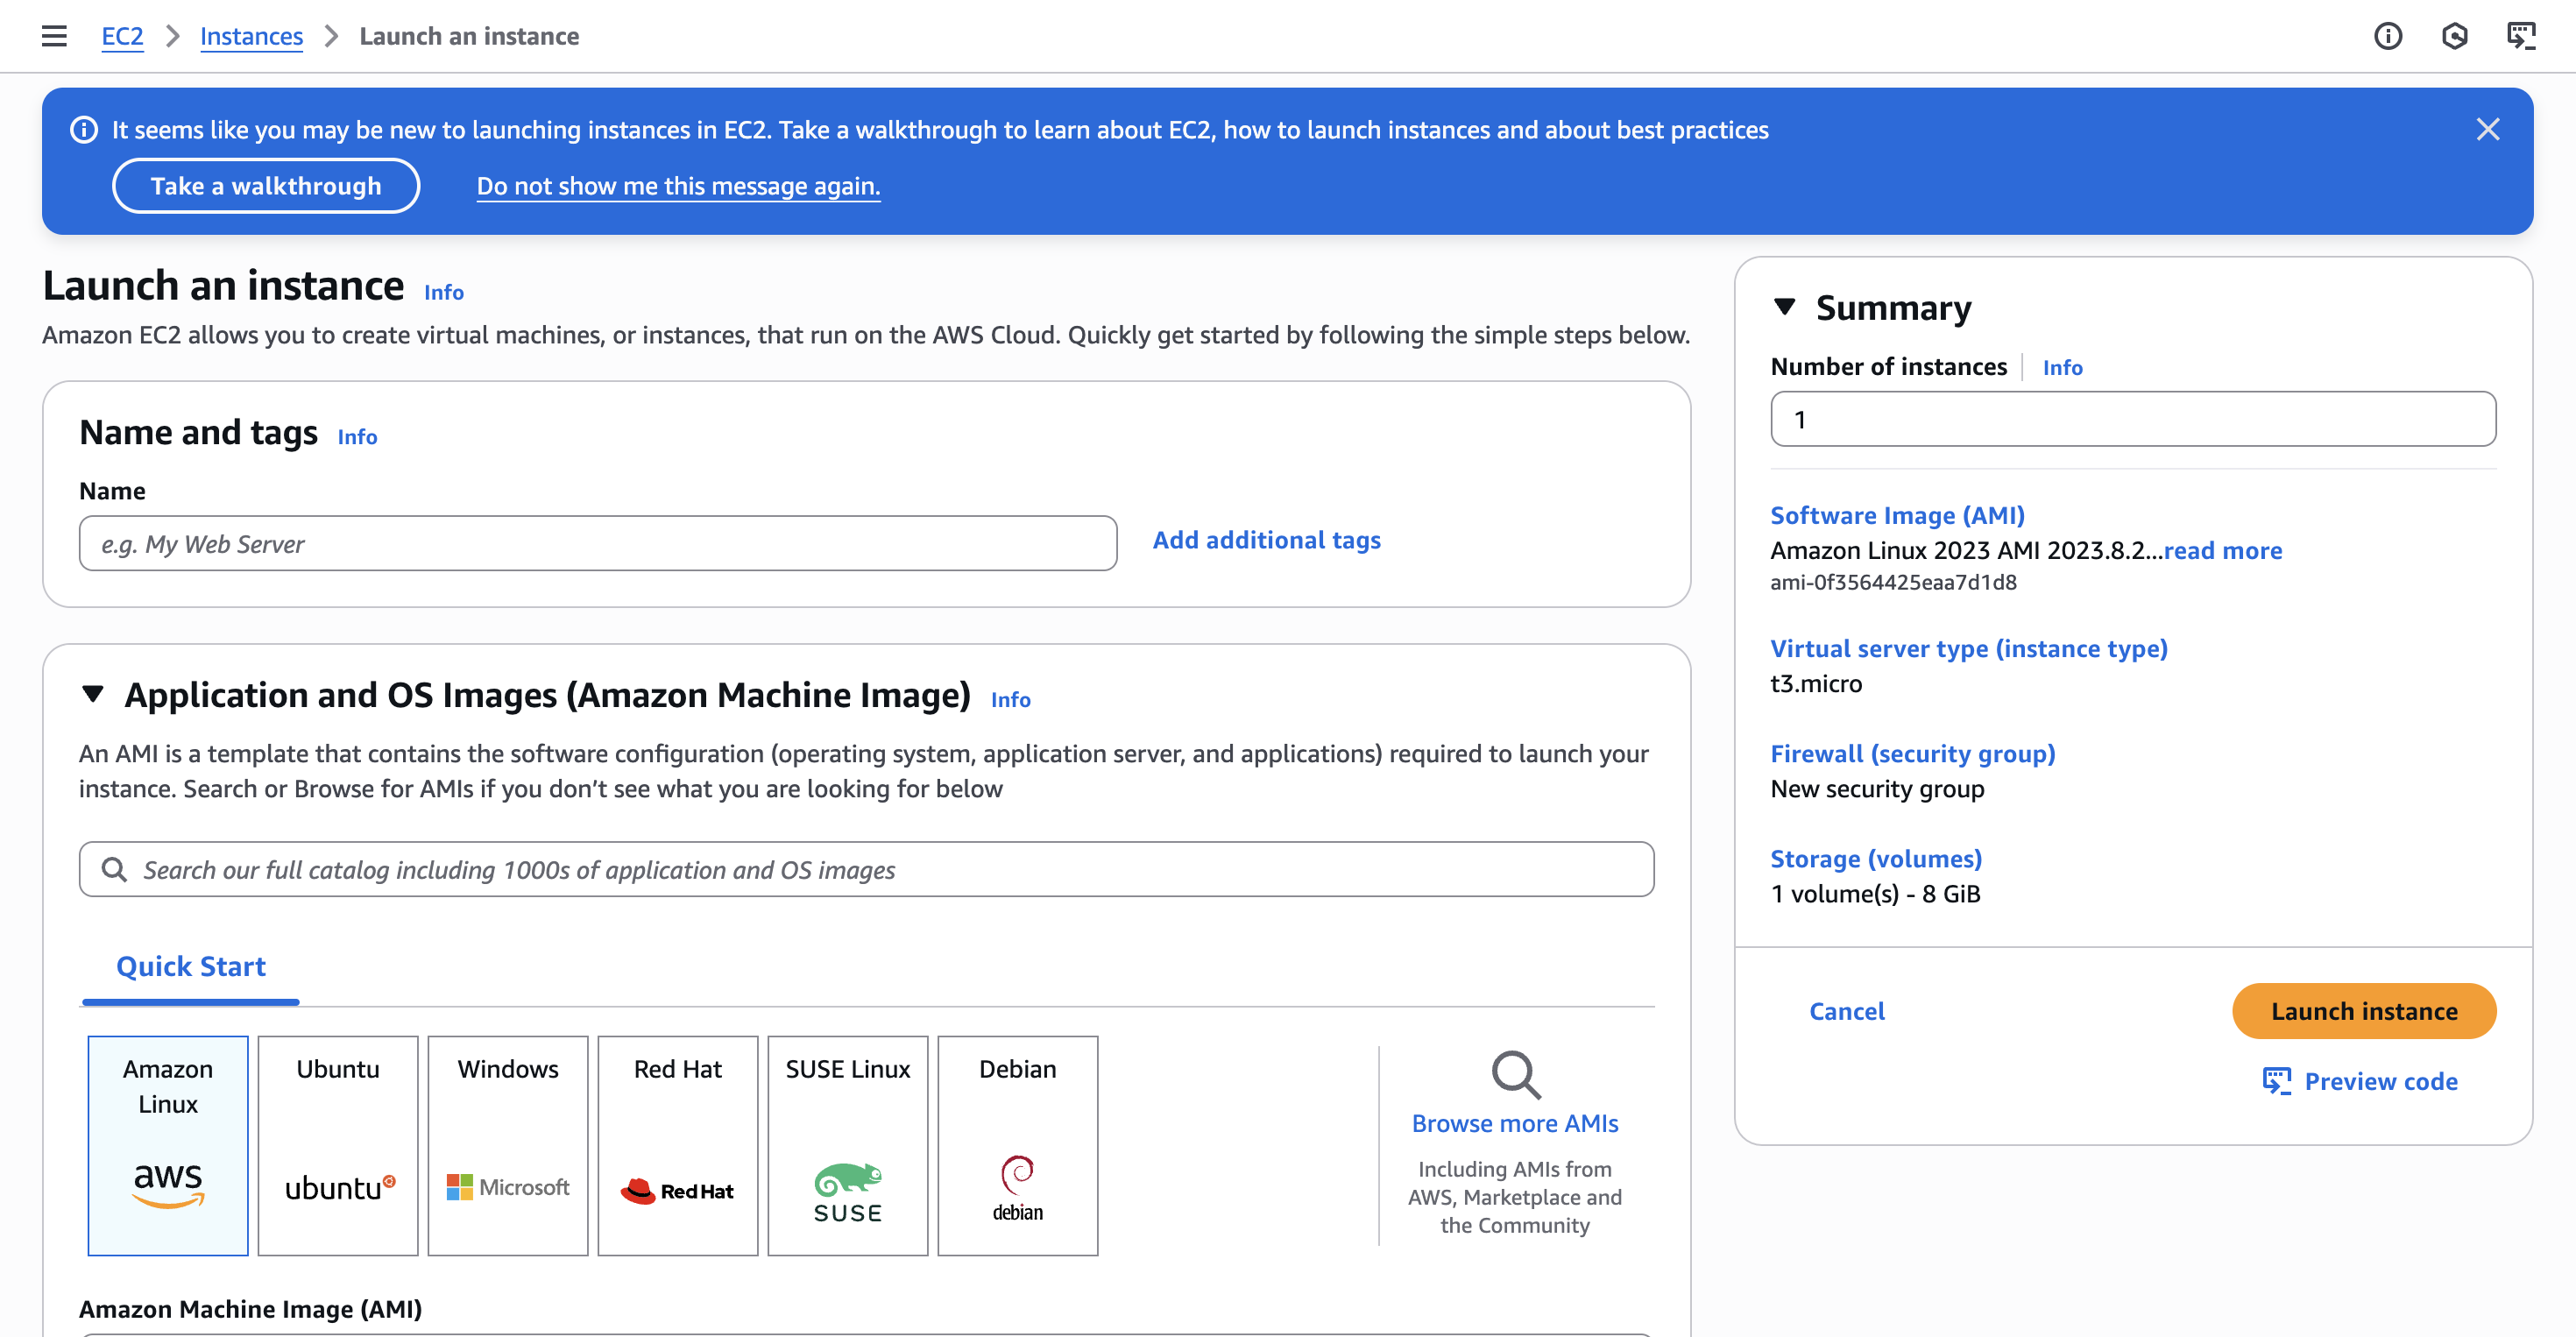Dismiss the blue walkthrough banner
Viewport: 2576px width, 1337px height.
[2487, 129]
